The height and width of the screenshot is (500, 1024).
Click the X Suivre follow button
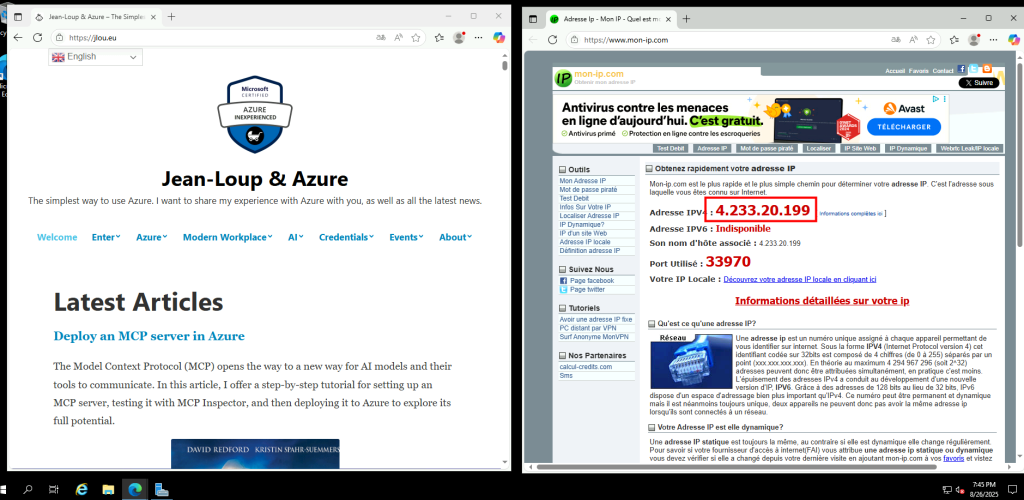[978, 83]
